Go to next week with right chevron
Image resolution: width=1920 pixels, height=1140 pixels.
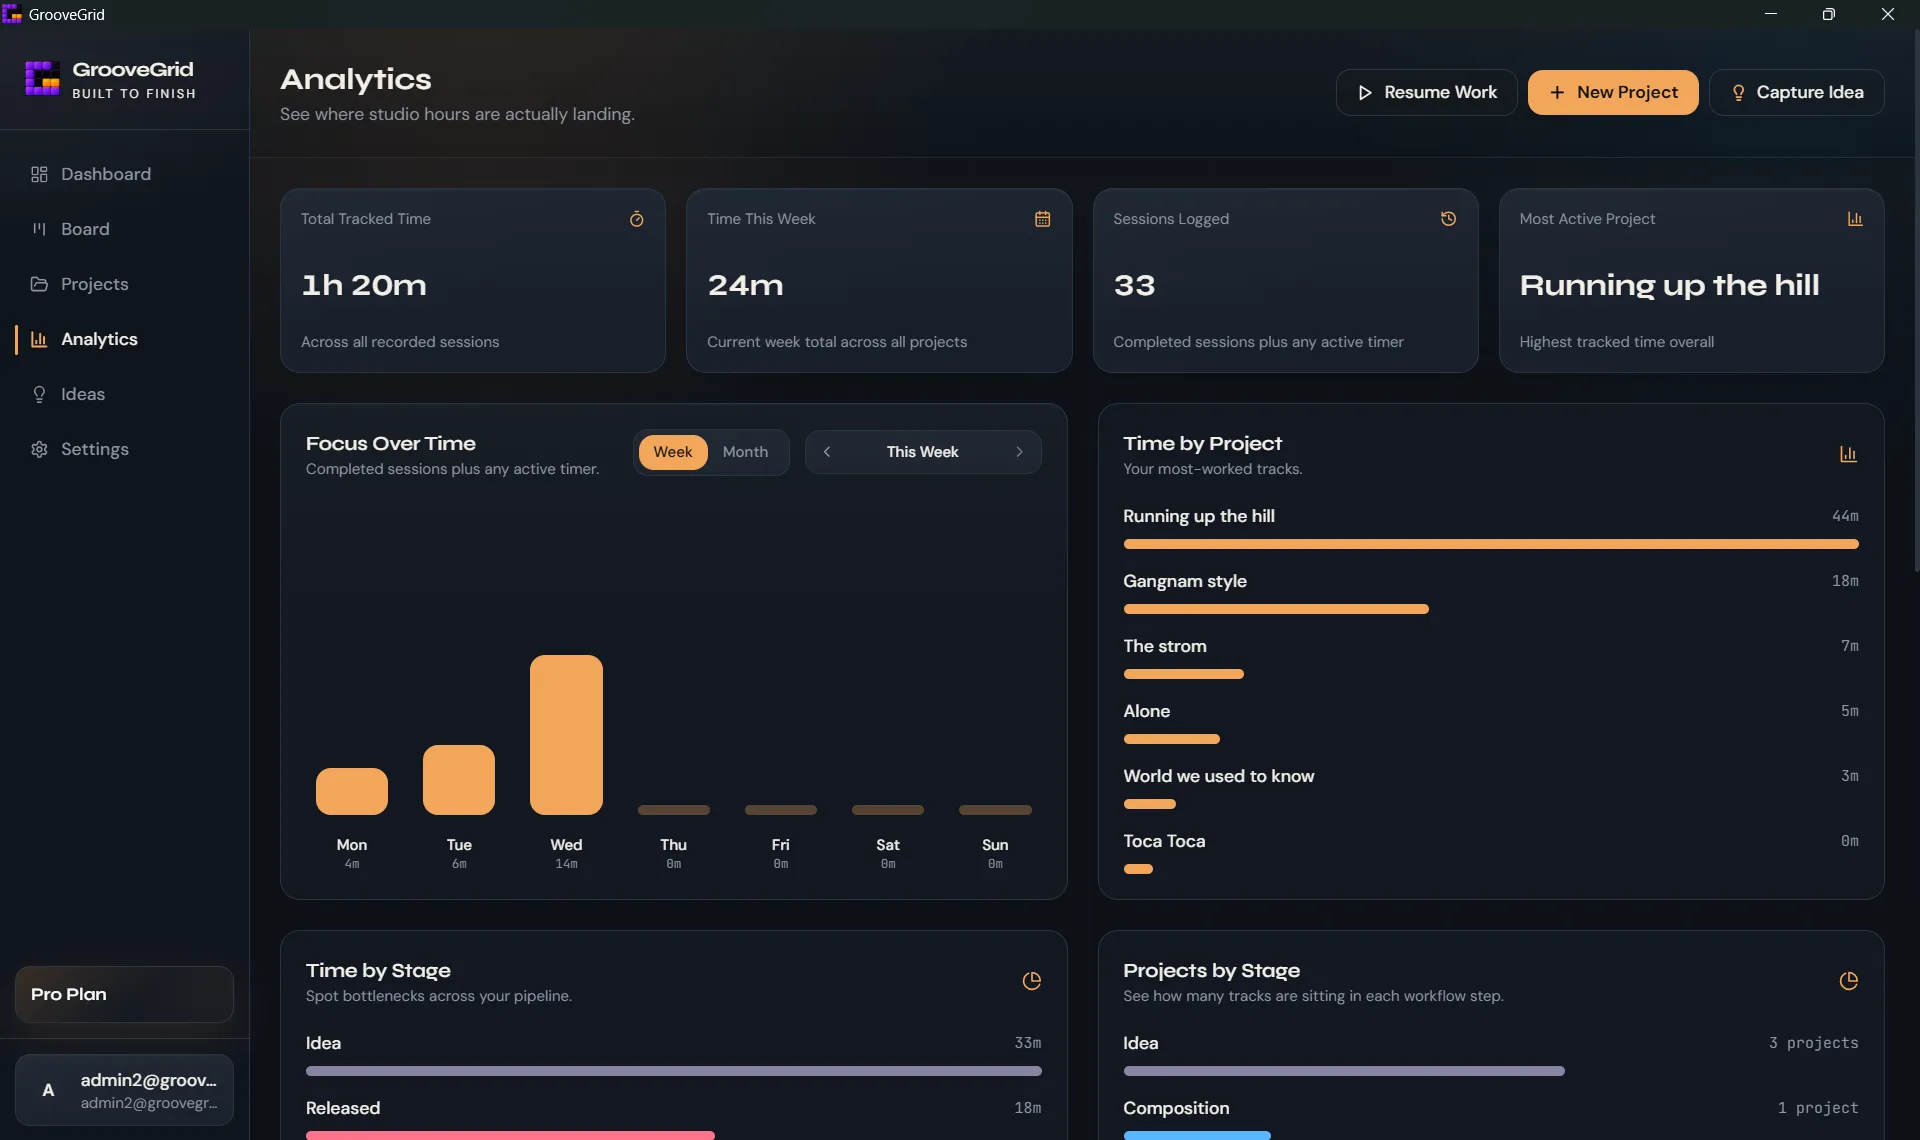point(1019,452)
